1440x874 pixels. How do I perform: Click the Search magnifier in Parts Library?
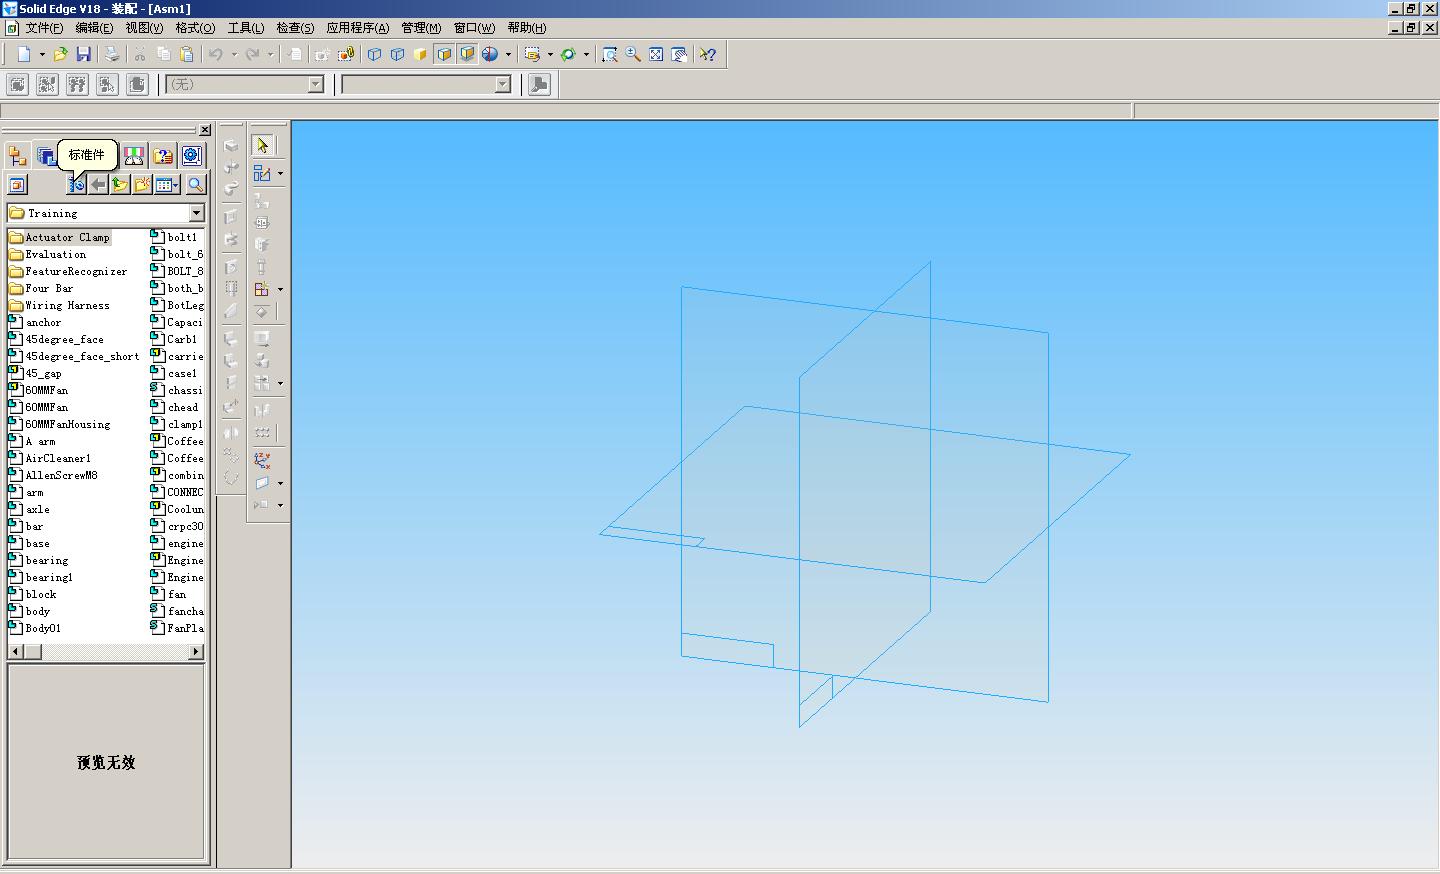tap(196, 184)
